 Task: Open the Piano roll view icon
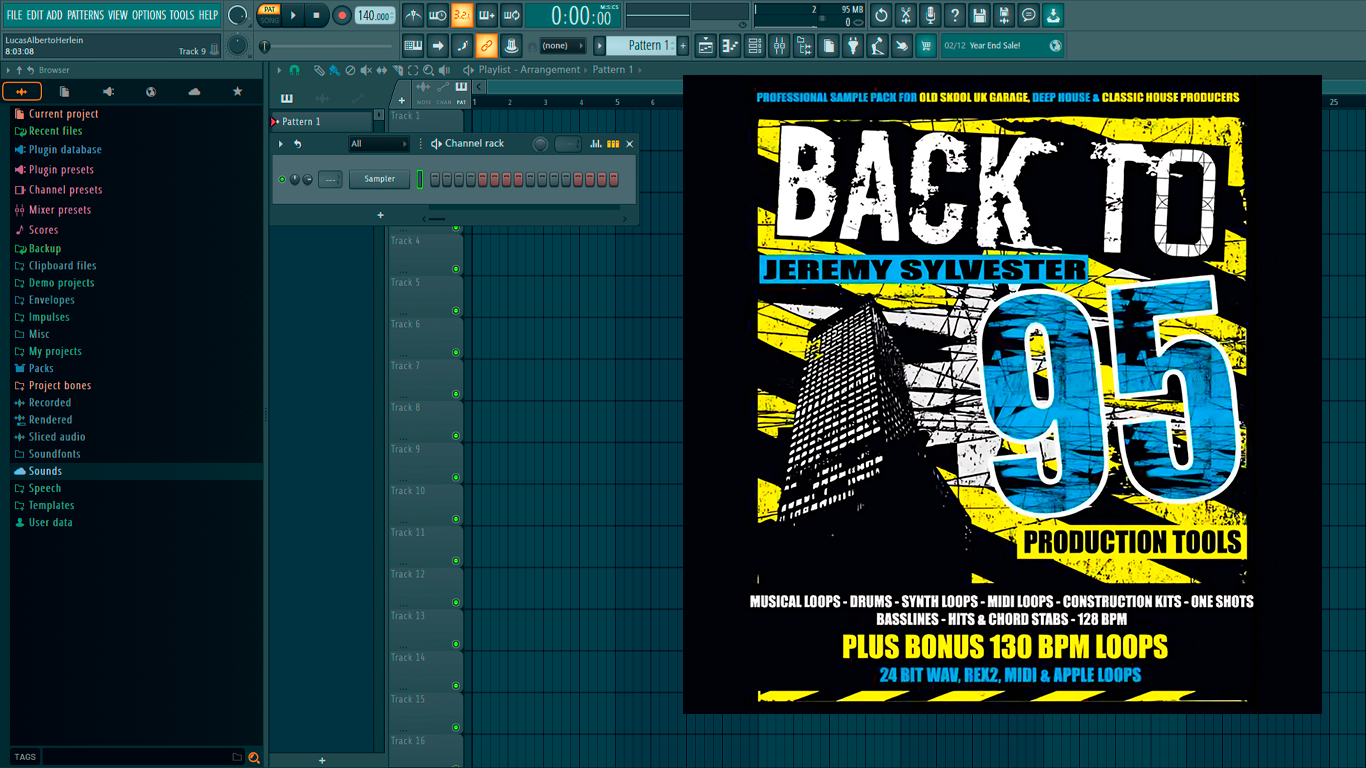point(730,45)
